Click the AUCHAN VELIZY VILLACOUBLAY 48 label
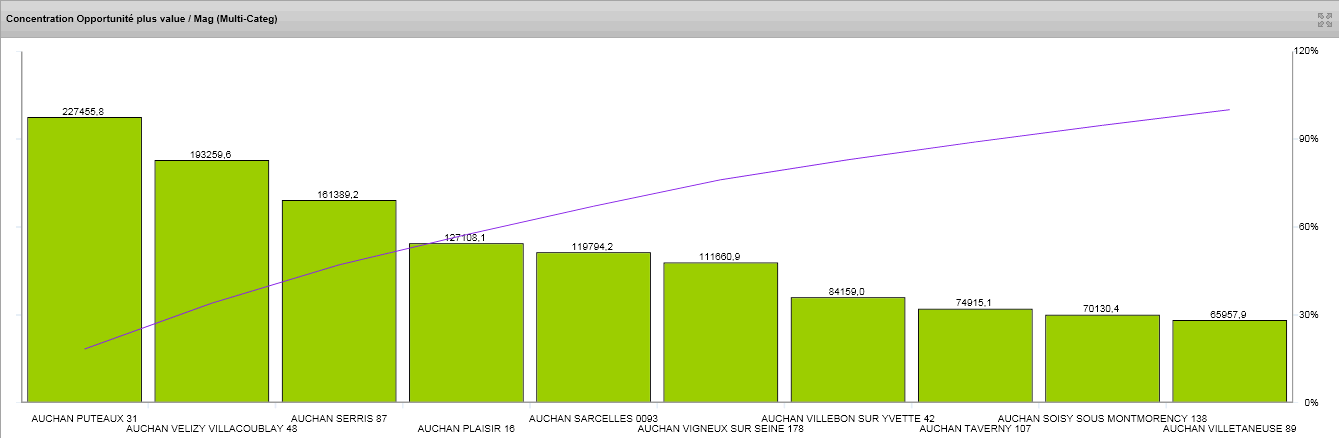This screenshot has height=443, width=1339. click(212, 429)
